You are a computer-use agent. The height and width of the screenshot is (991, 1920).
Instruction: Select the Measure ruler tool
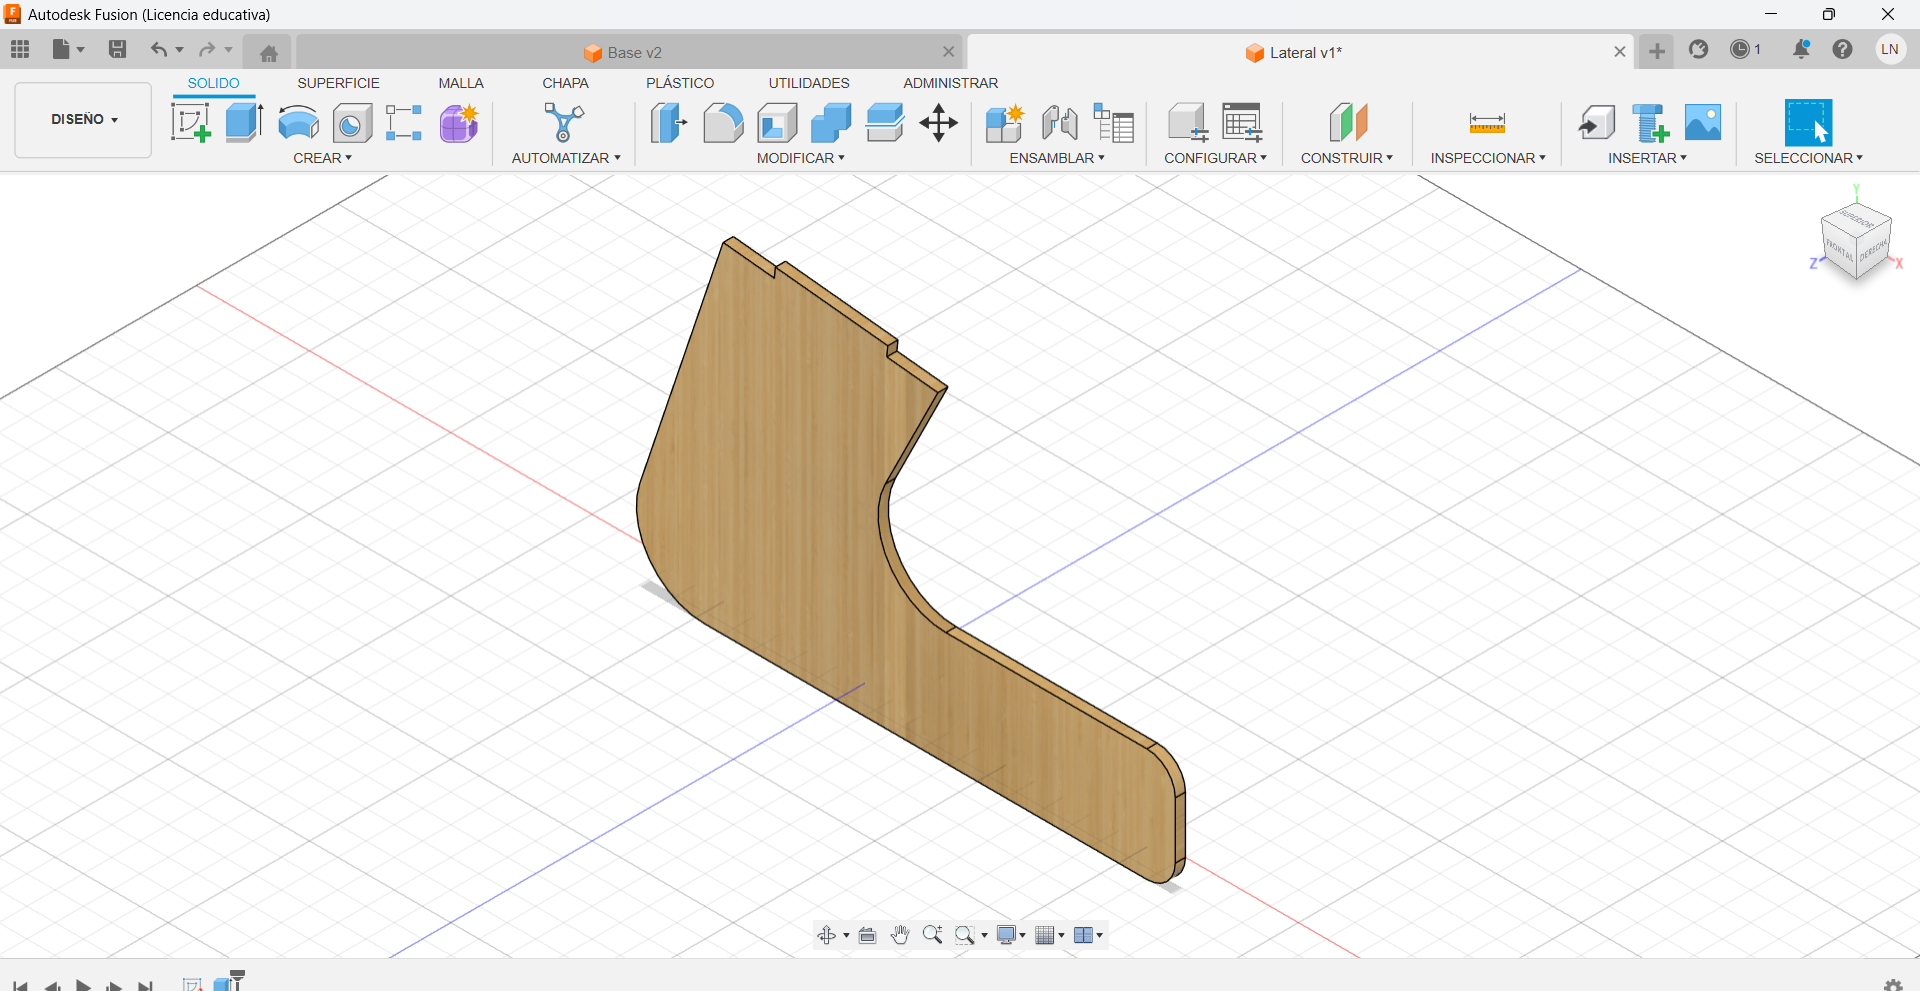pyautogui.click(x=1487, y=123)
